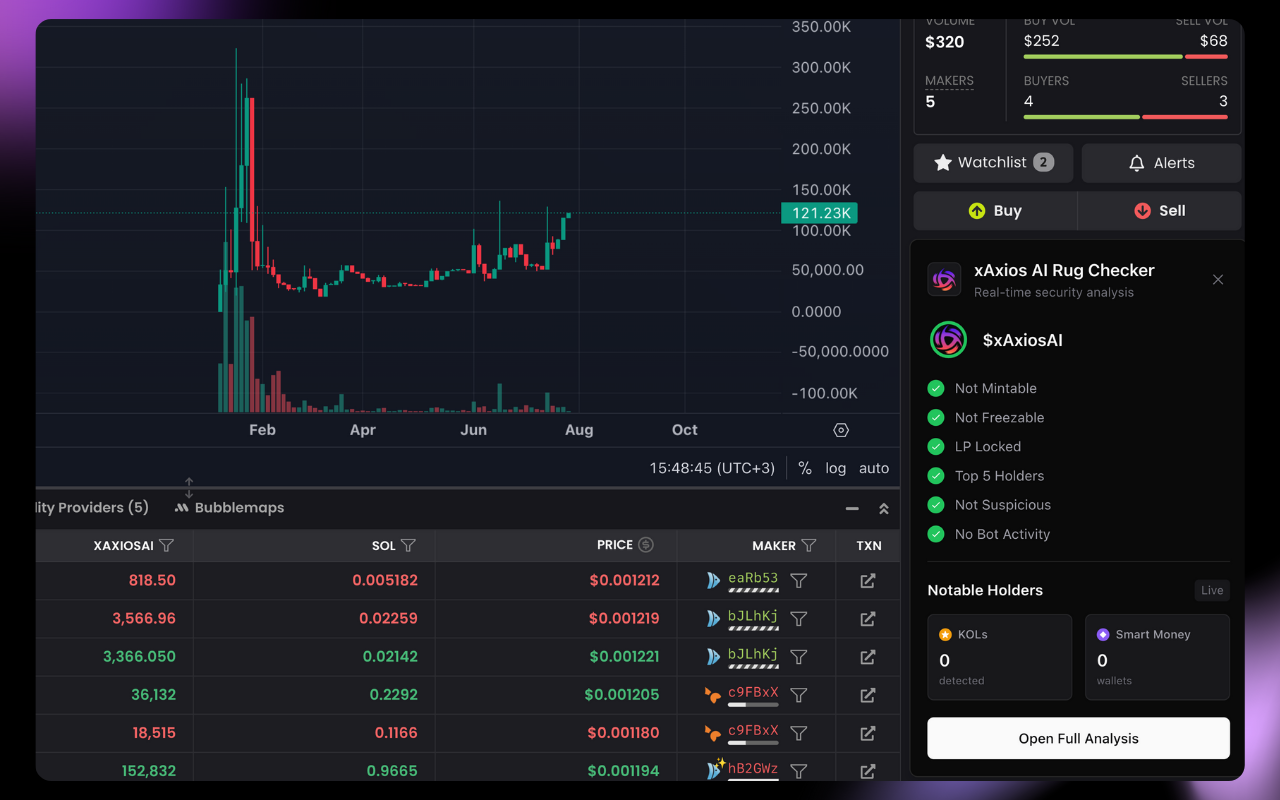Click the Not Mintable check item
1280x800 pixels.
coord(984,389)
